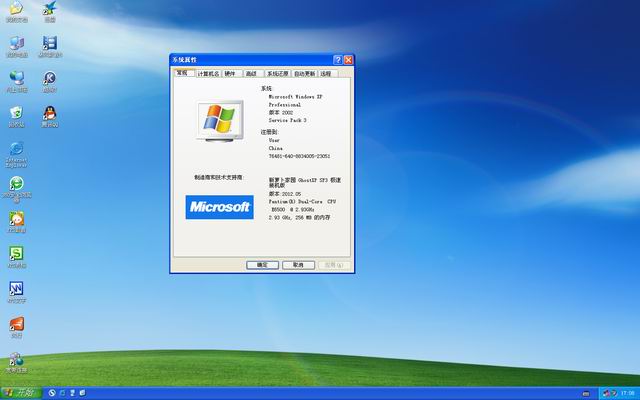This screenshot has height=400, width=640.
Task: Launch the green S spreadsheet shortcut
Action: pos(17,257)
